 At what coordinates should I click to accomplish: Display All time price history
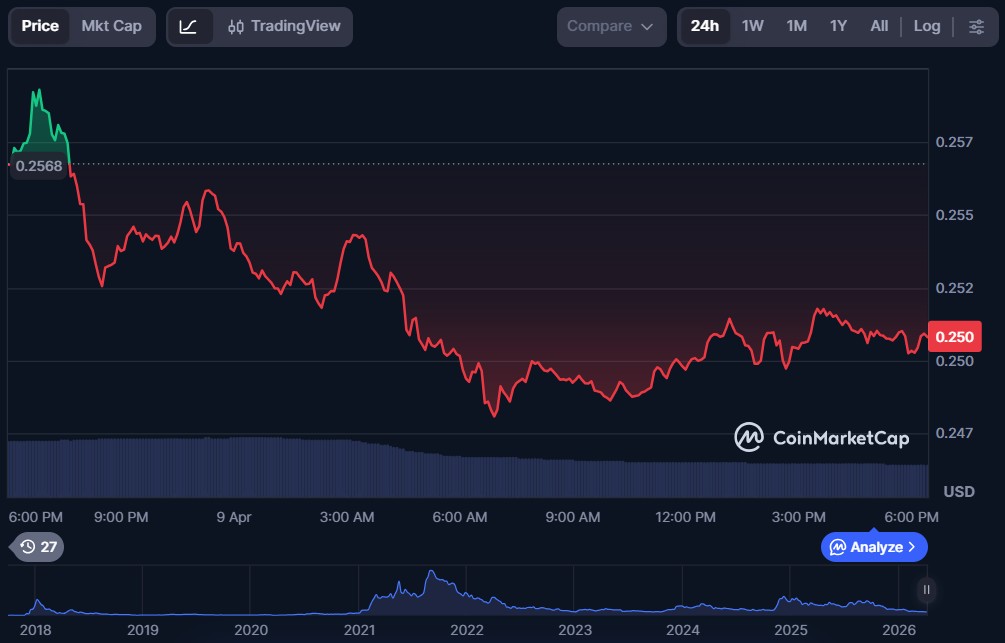pyautogui.click(x=879, y=26)
